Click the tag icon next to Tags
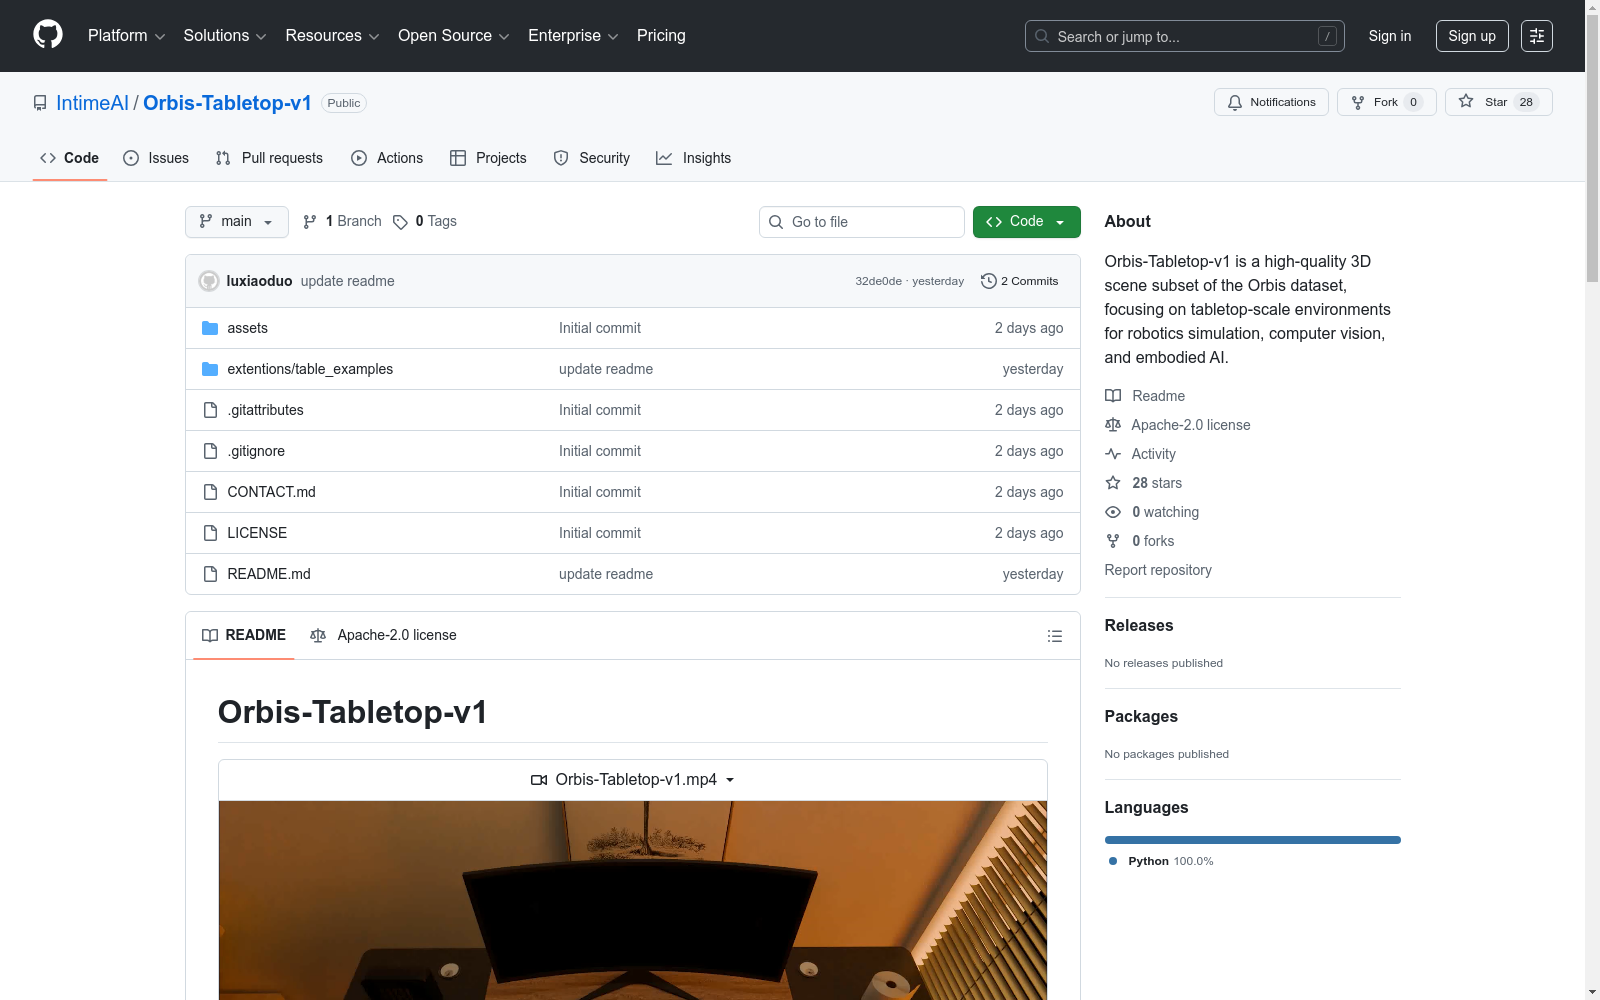 (x=400, y=222)
